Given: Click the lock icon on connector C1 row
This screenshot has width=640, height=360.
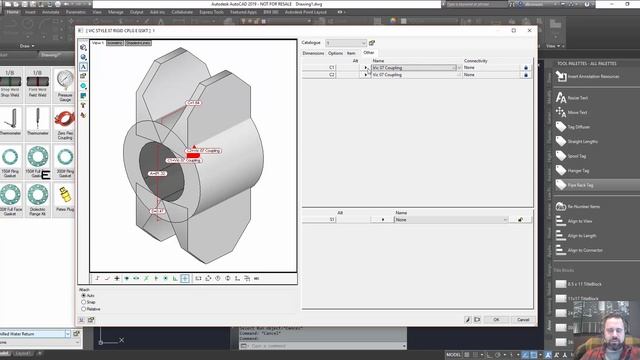Looking at the screenshot, I should pos(526,68).
